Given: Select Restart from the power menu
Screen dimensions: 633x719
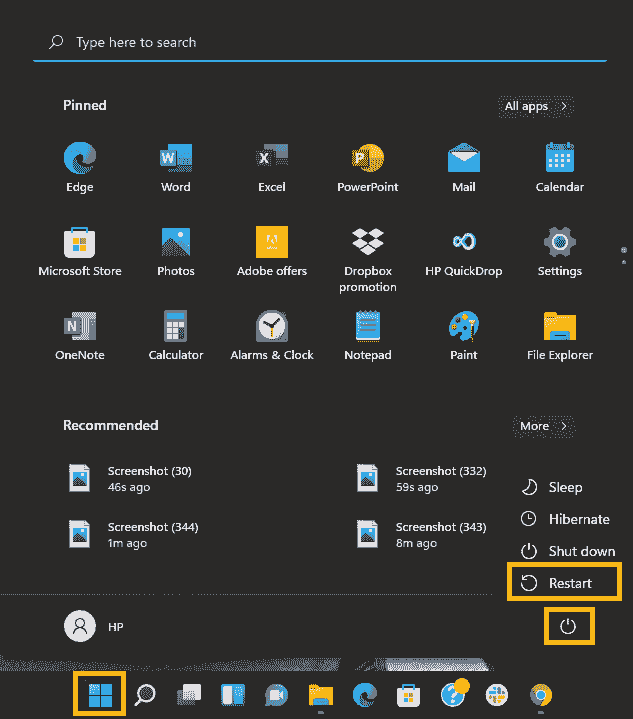Looking at the screenshot, I should [565, 583].
